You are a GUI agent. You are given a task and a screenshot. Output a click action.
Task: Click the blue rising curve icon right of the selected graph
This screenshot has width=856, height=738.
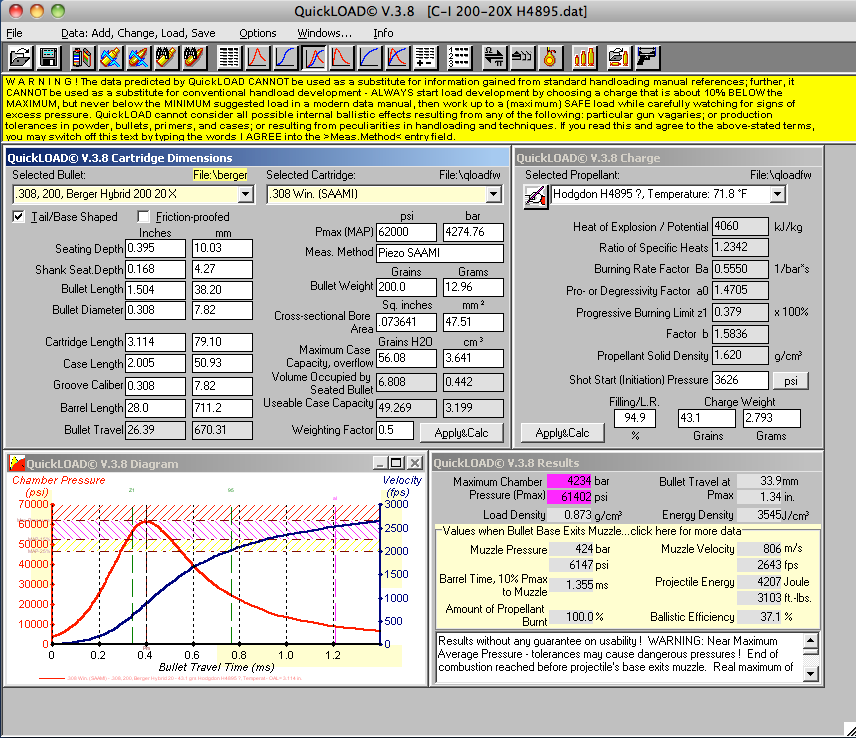pos(370,57)
